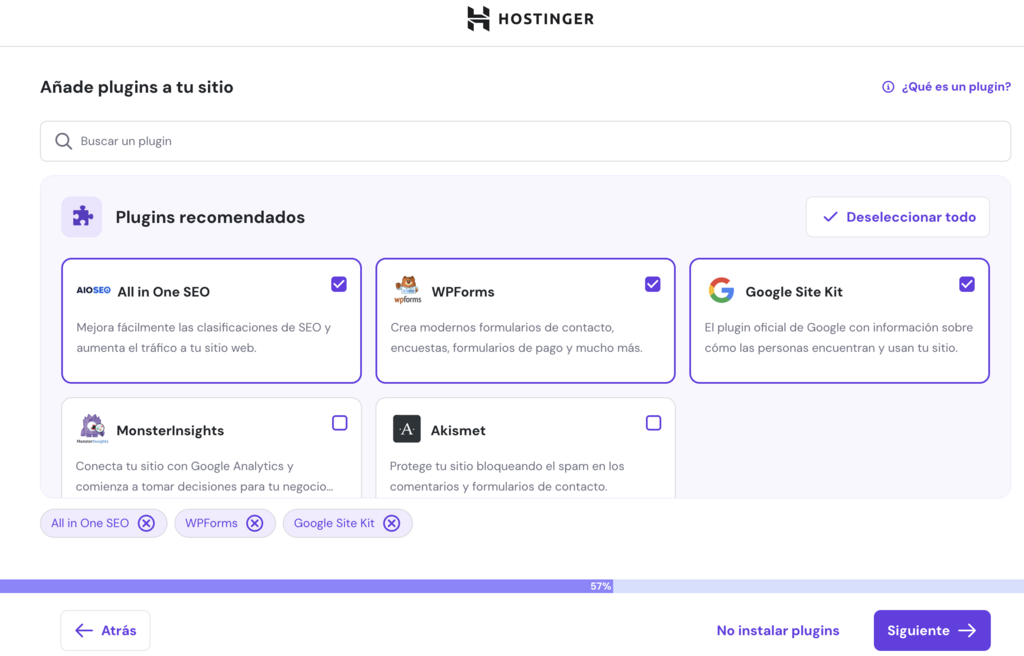Screen dimensions: 1024x656
Task: Click the info icon next to ¿Qué es un plugin?
Action: click(x=888, y=87)
